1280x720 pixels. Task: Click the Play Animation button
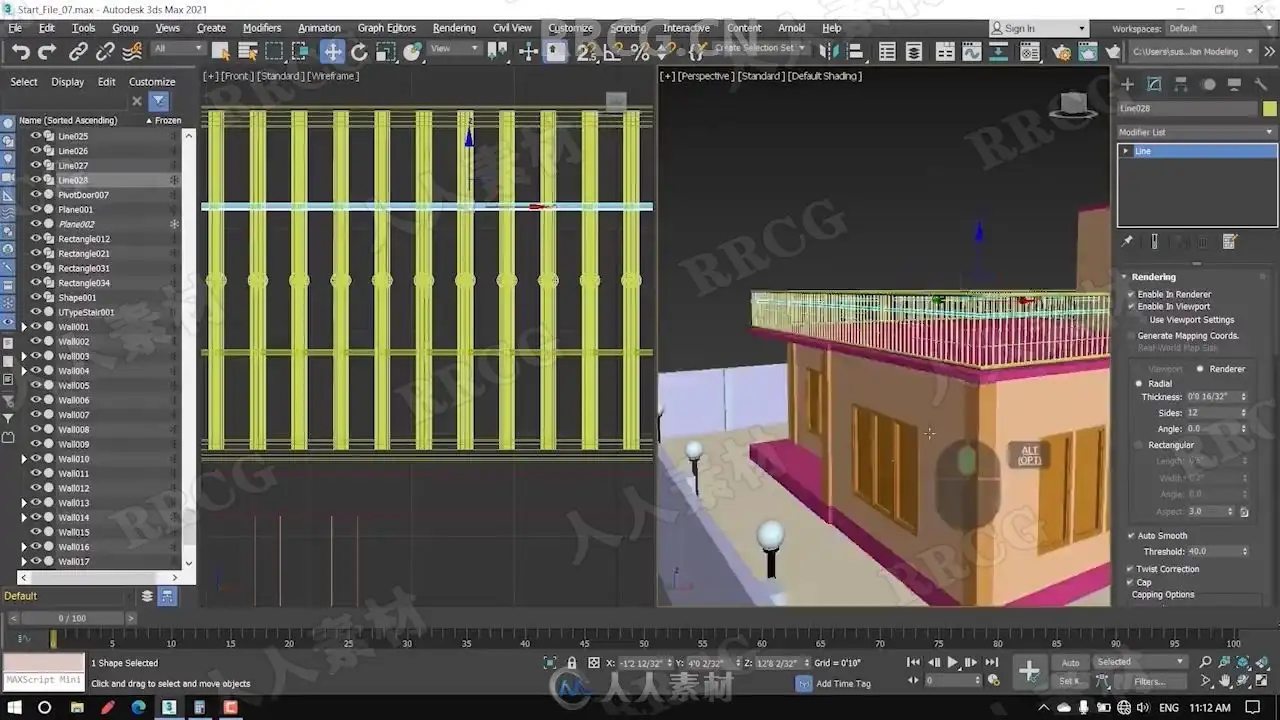click(x=952, y=662)
